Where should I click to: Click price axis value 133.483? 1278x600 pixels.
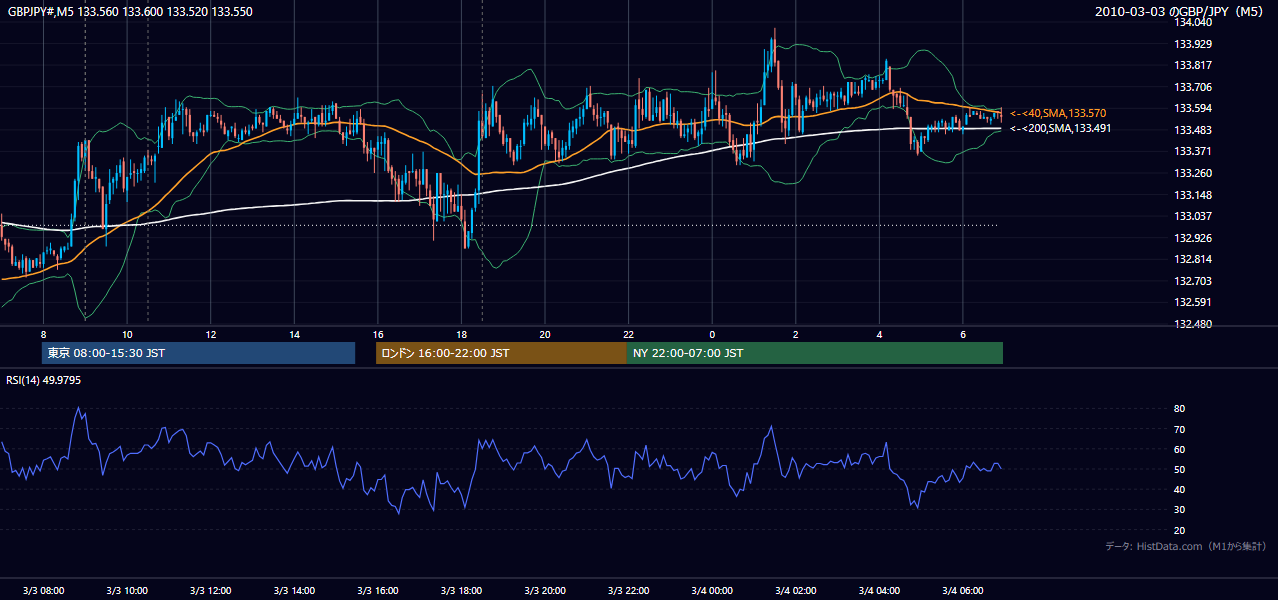pos(1193,130)
